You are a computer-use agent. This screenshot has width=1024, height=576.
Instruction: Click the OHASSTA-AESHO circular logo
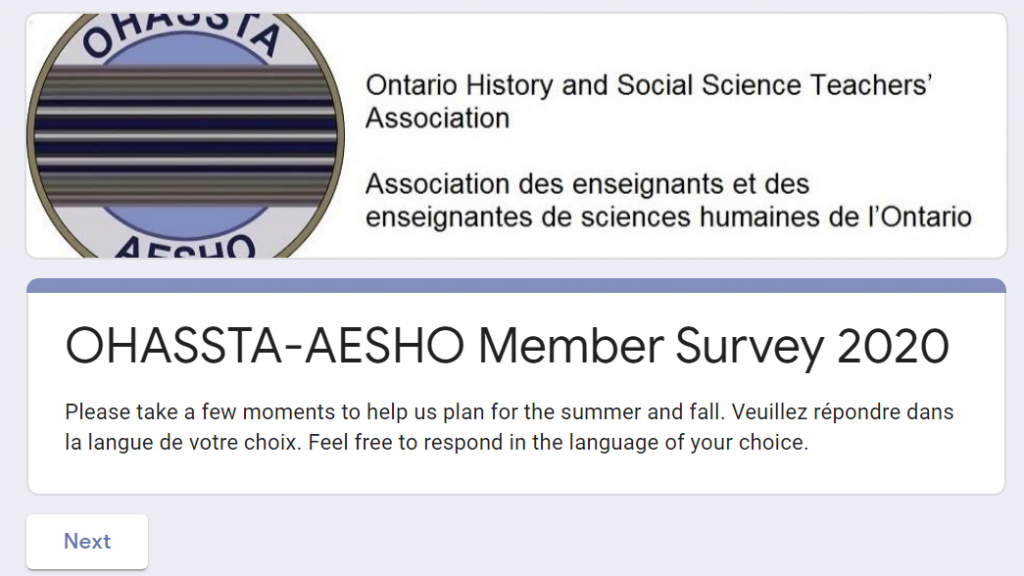(x=185, y=135)
